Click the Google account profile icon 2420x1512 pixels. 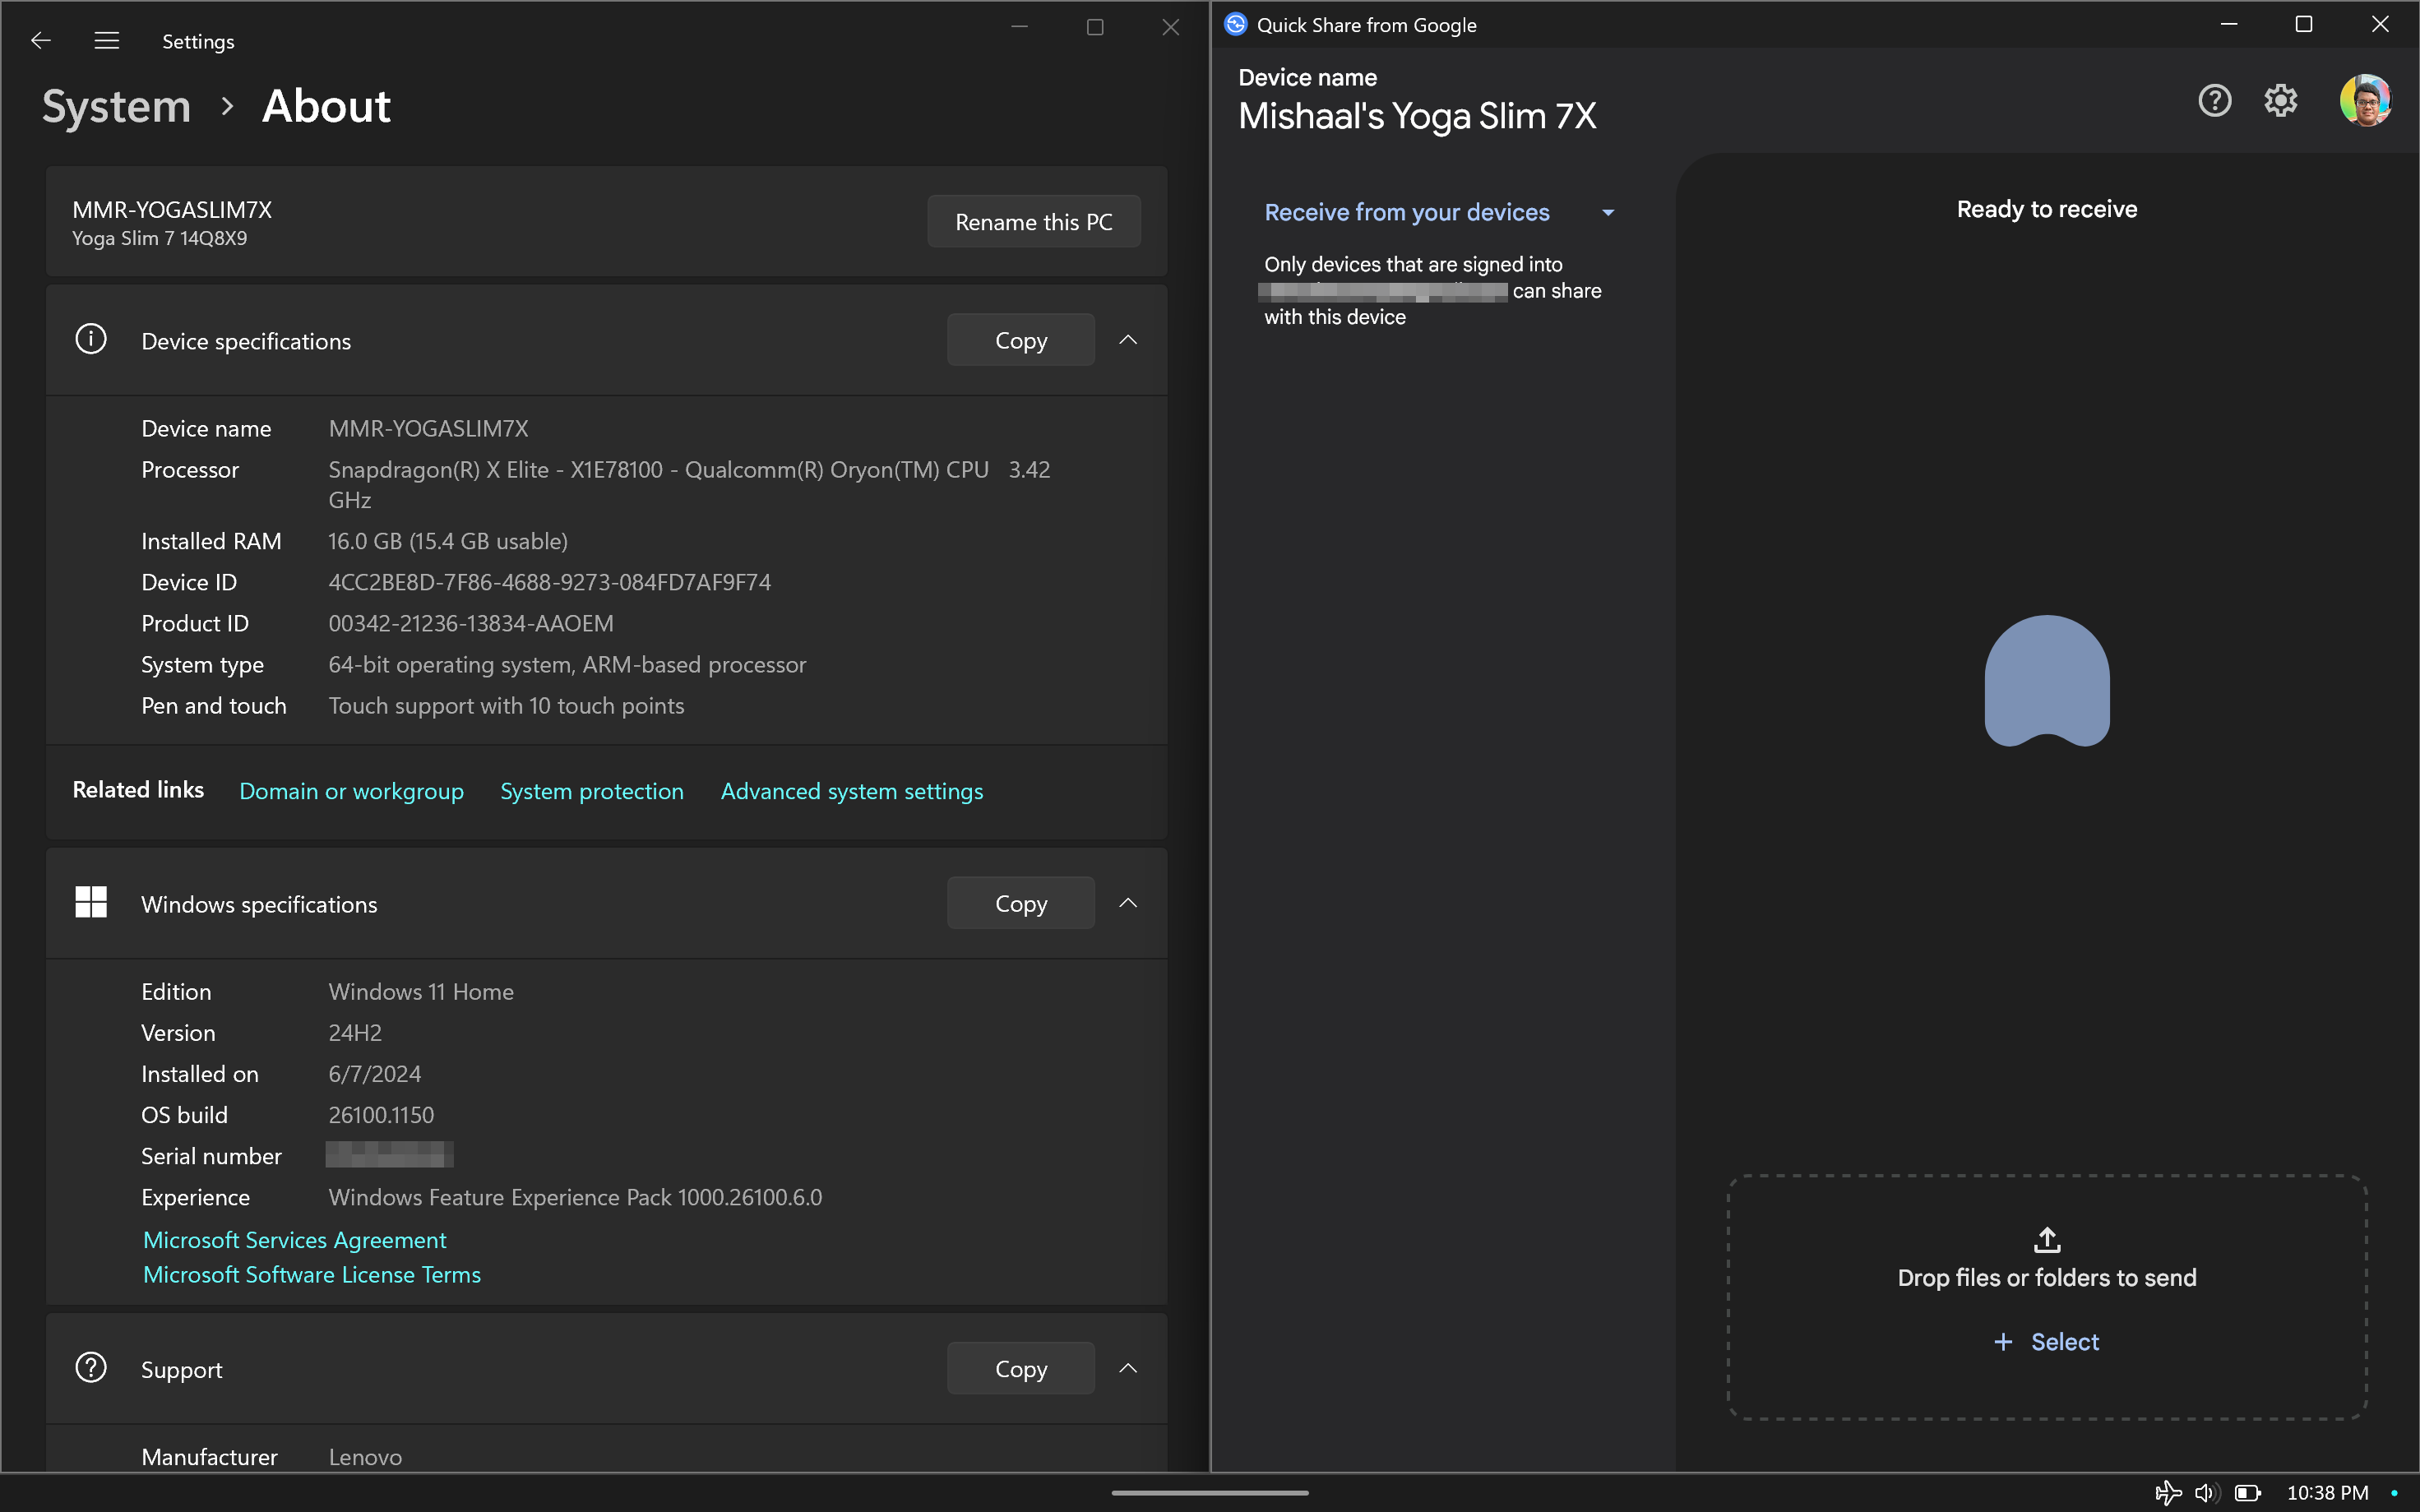tap(2364, 99)
